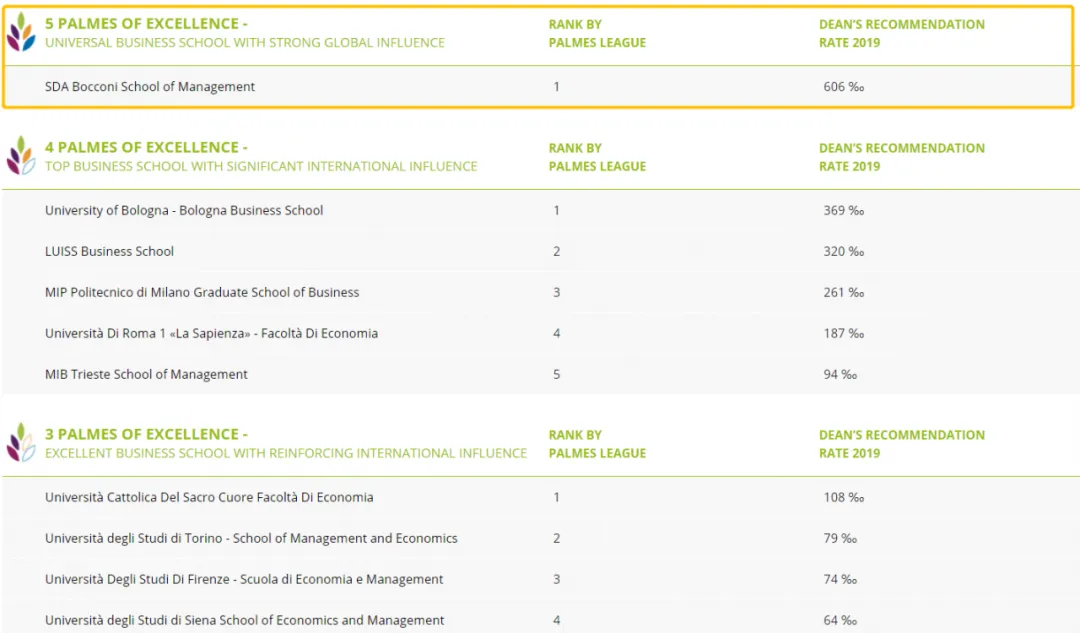Click rank 1 of SDA Bocconi

[x=557, y=87]
